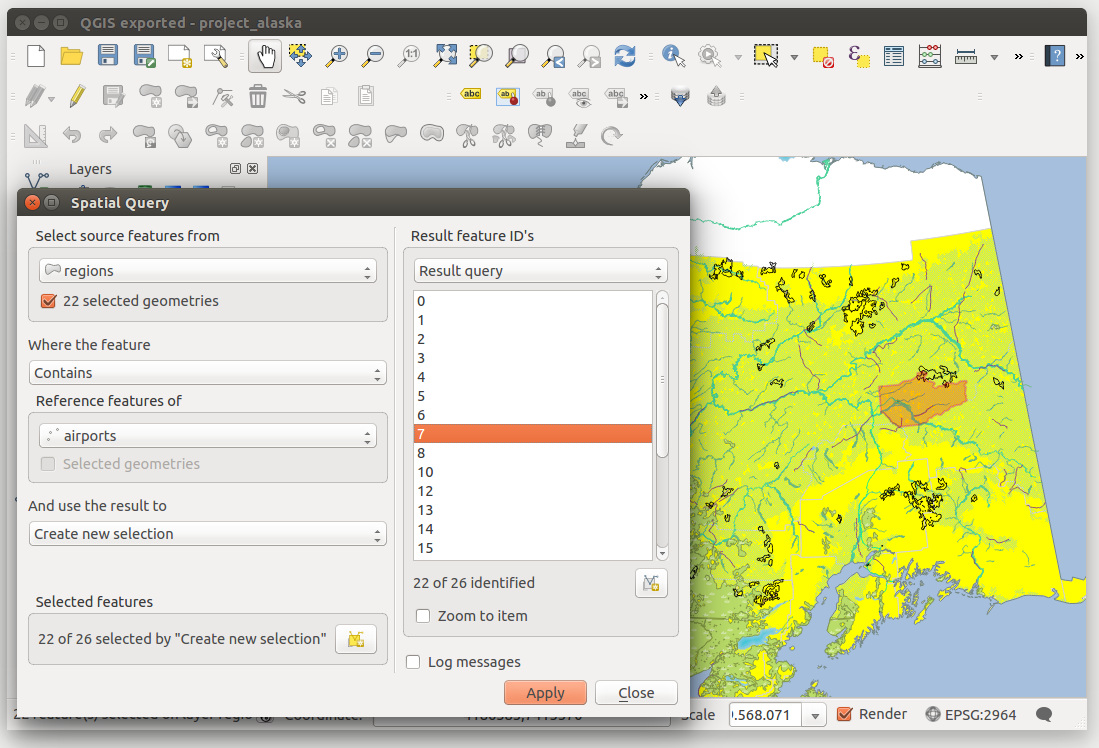
Task: Click the Refresh map icon
Action: pyautogui.click(x=625, y=56)
